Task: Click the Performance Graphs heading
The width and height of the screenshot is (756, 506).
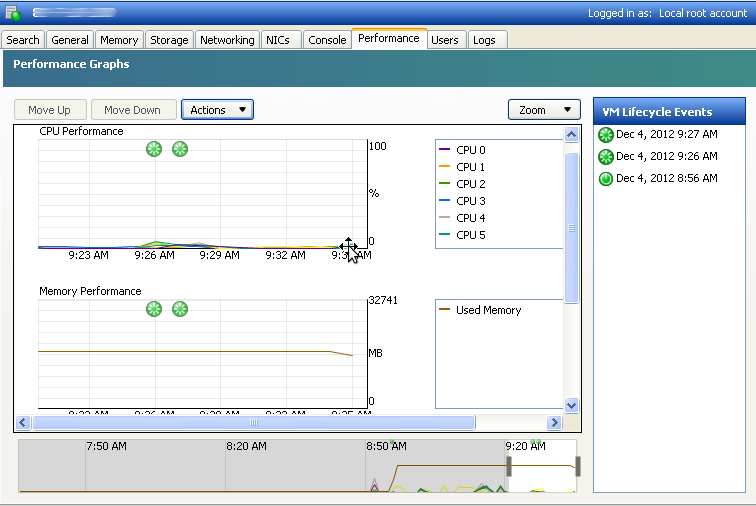Action: pos(71,64)
